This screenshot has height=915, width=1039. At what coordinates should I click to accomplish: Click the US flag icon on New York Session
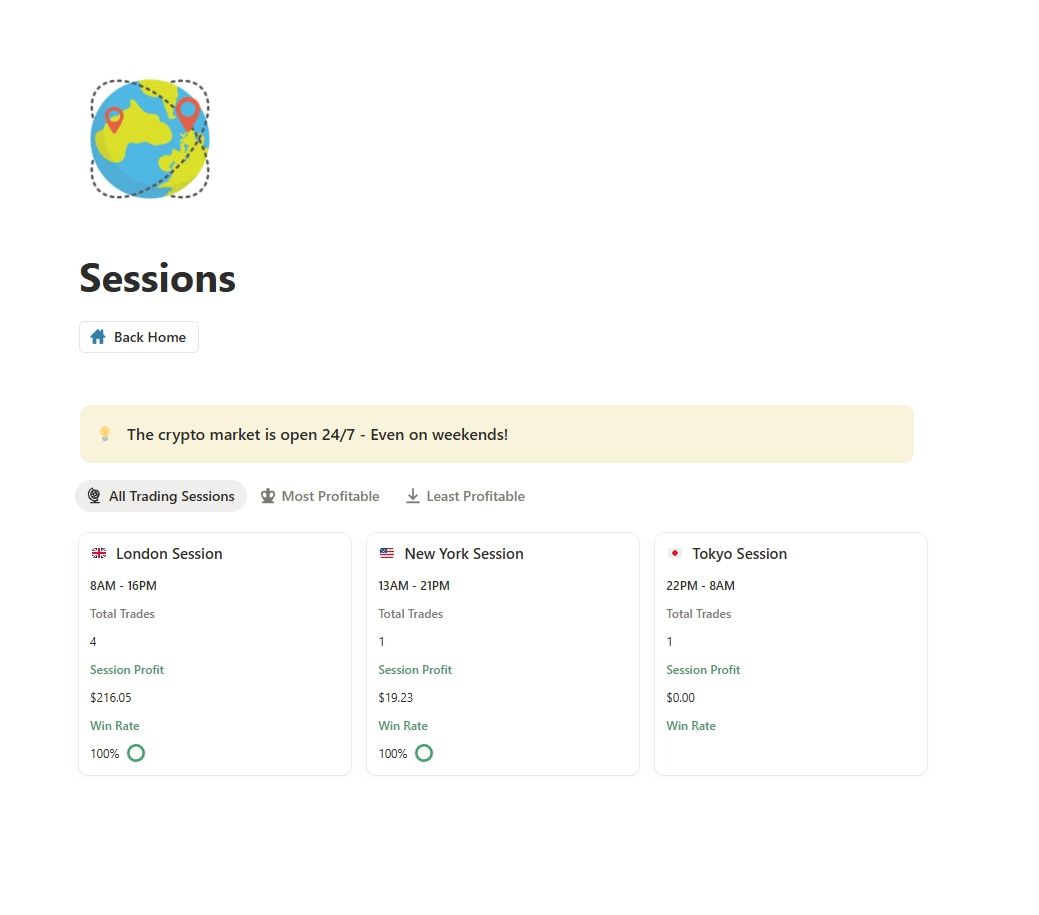point(387,553)
